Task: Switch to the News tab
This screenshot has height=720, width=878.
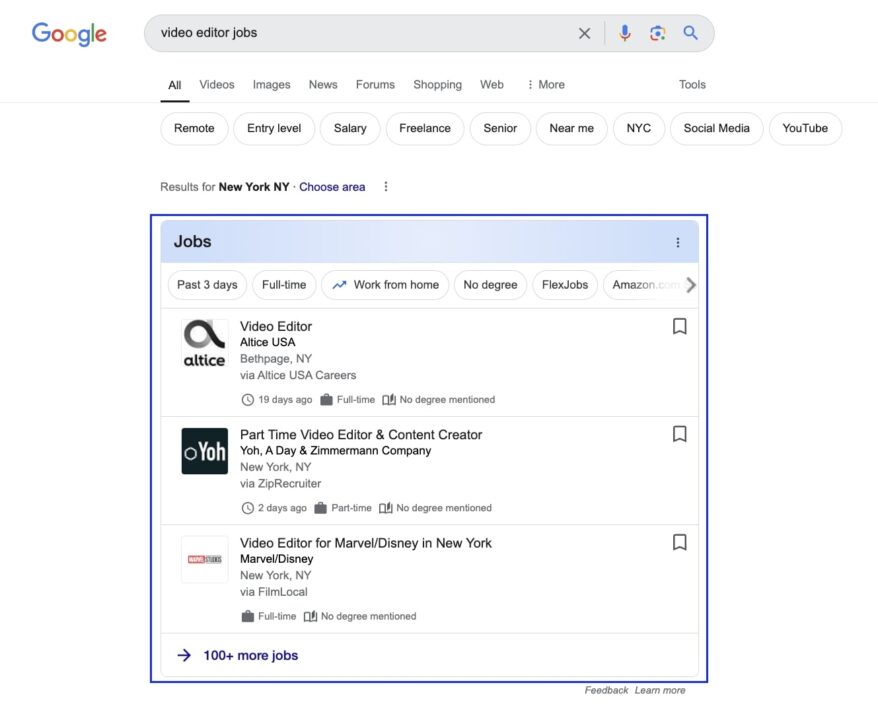Action: [x=323, y=85]
